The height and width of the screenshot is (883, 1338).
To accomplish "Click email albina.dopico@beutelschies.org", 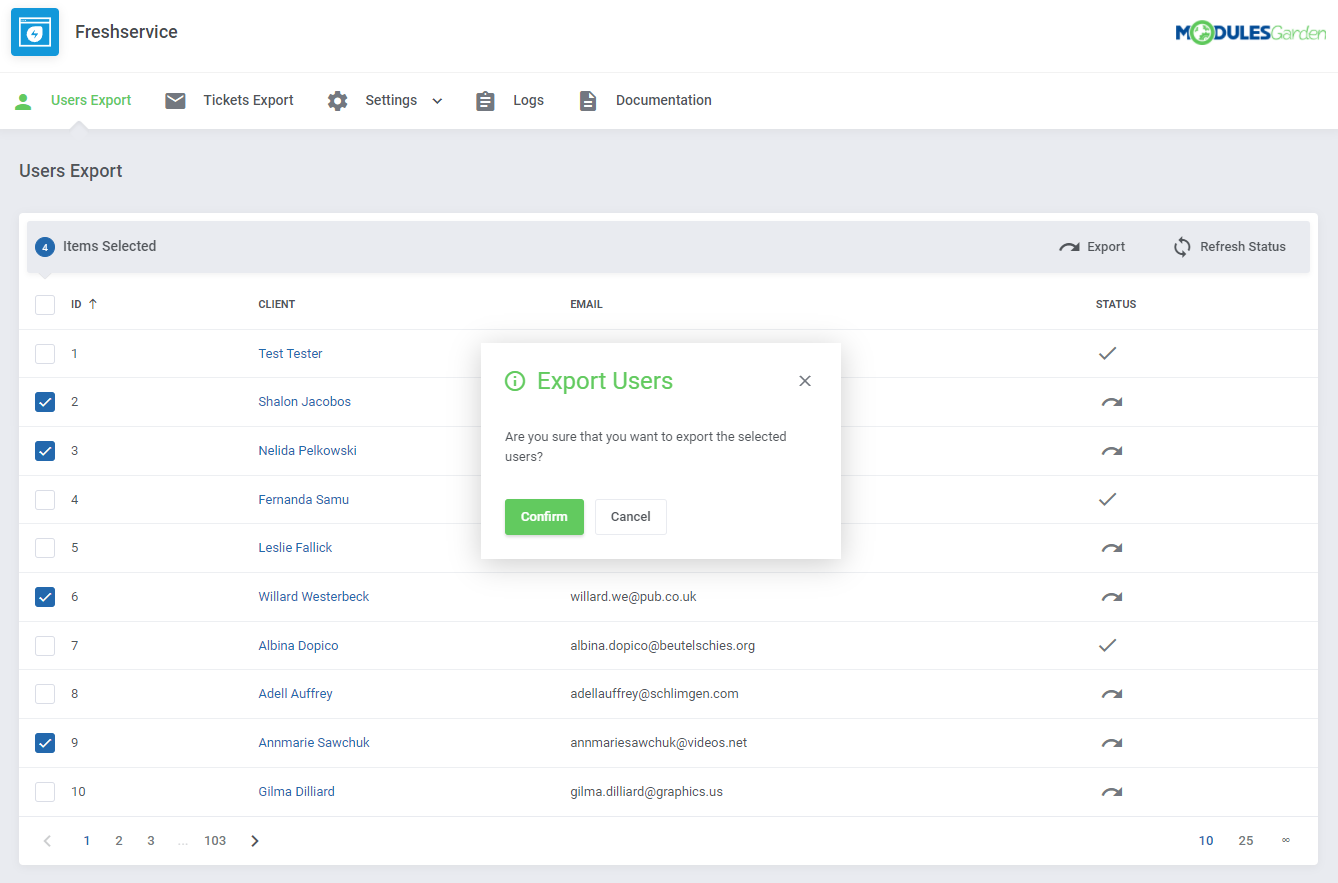I will tap(663, 646).
